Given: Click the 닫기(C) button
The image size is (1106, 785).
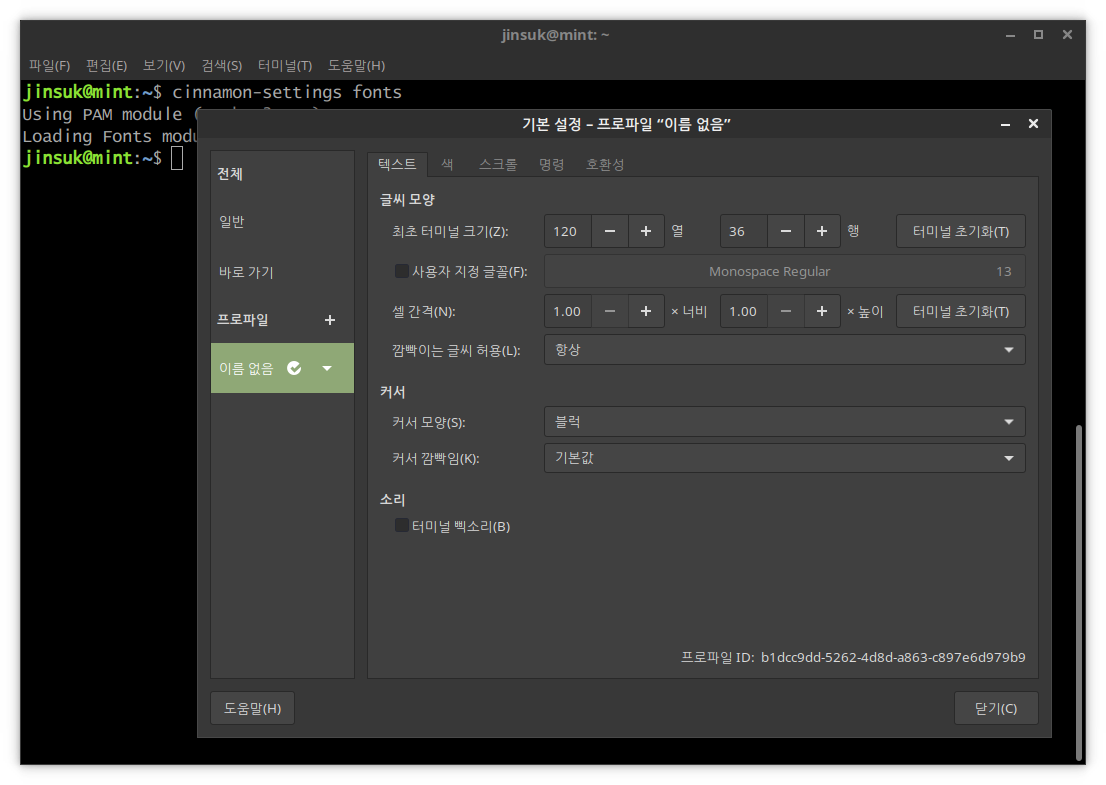Looking at the screenshot, I should tap(996, 708).
